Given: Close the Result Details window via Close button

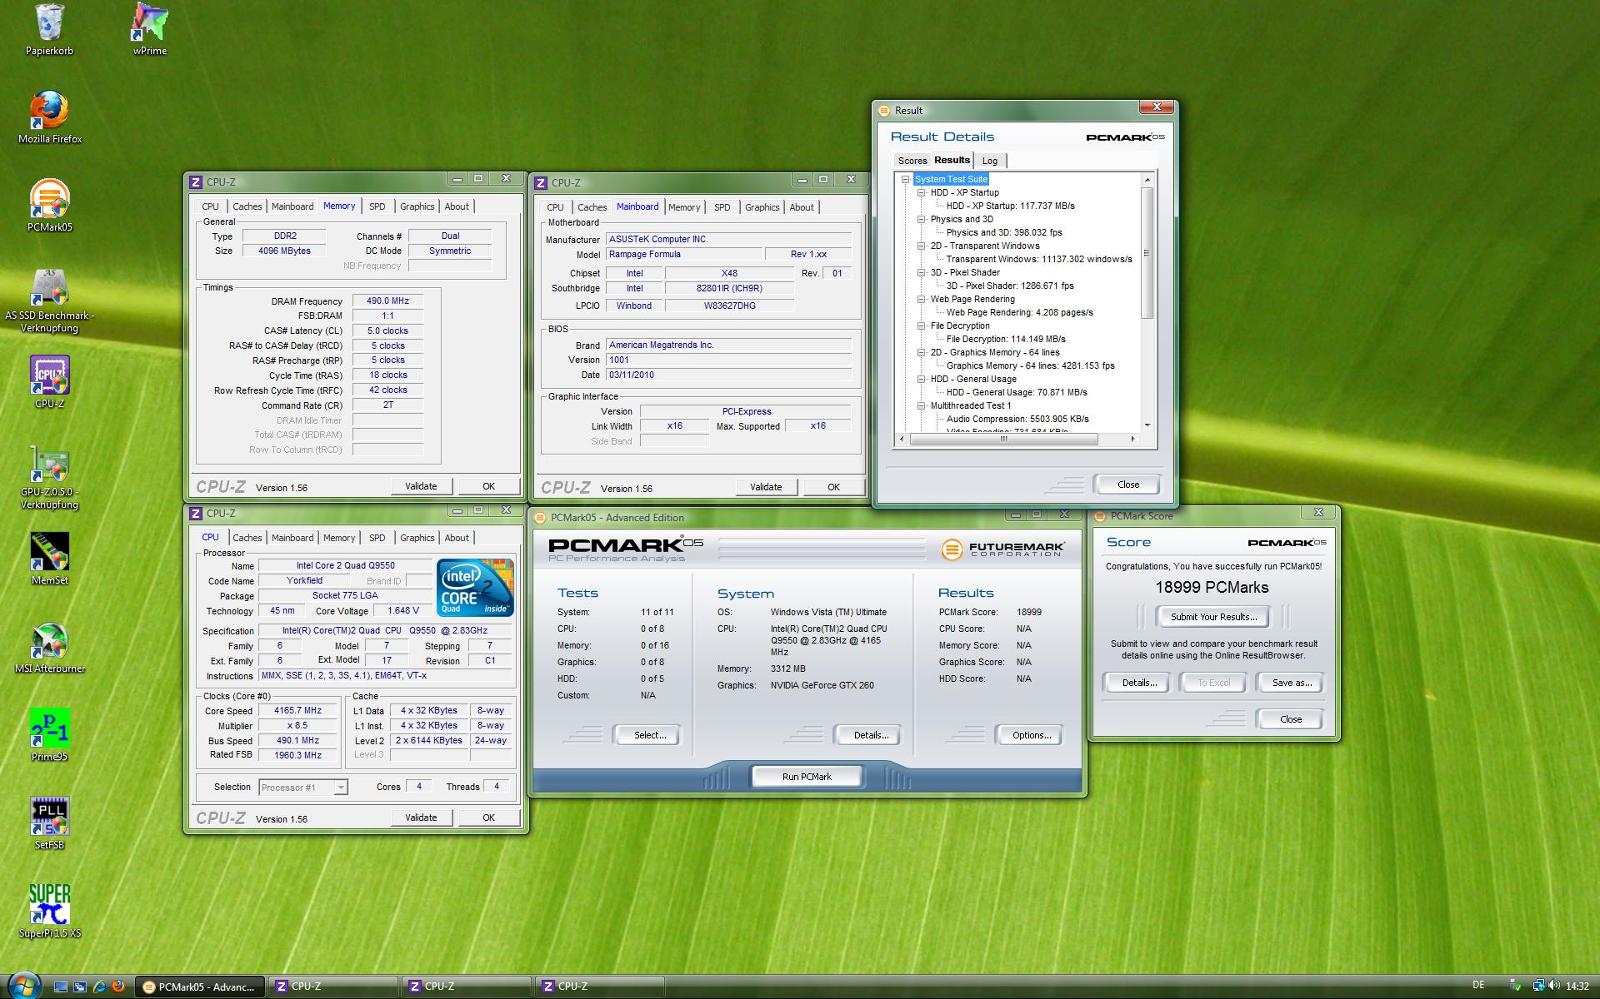Looking at the screenshot, I should [x=1128, y=485].
